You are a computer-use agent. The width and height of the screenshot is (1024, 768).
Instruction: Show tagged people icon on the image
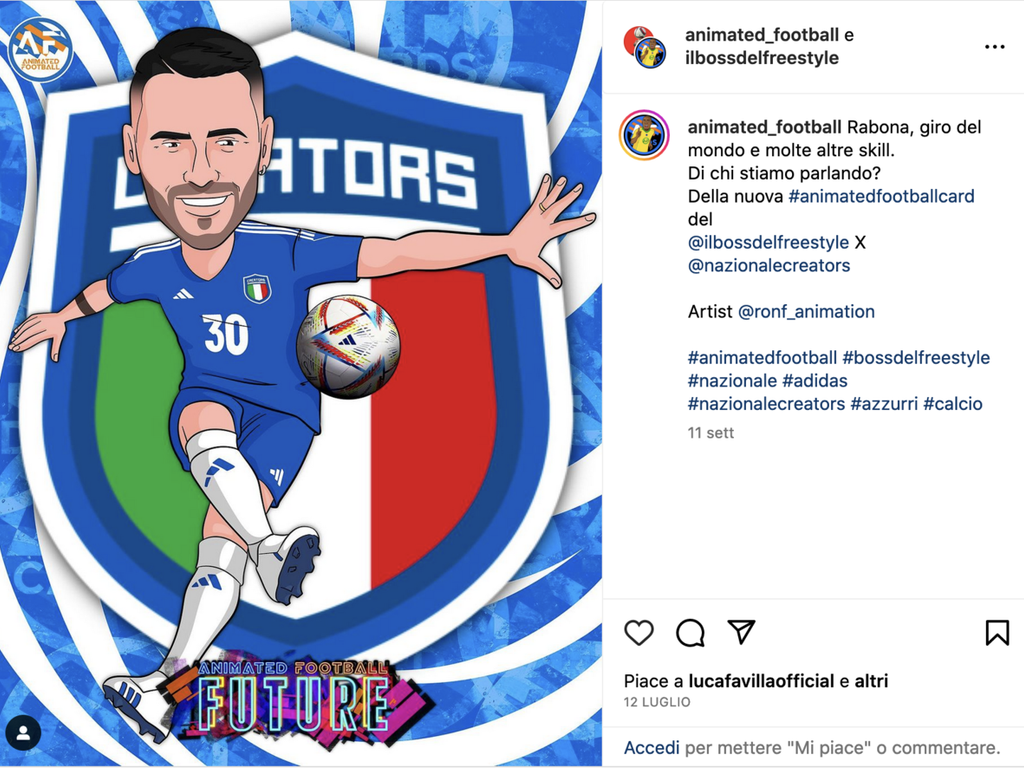tap(24, 733)
